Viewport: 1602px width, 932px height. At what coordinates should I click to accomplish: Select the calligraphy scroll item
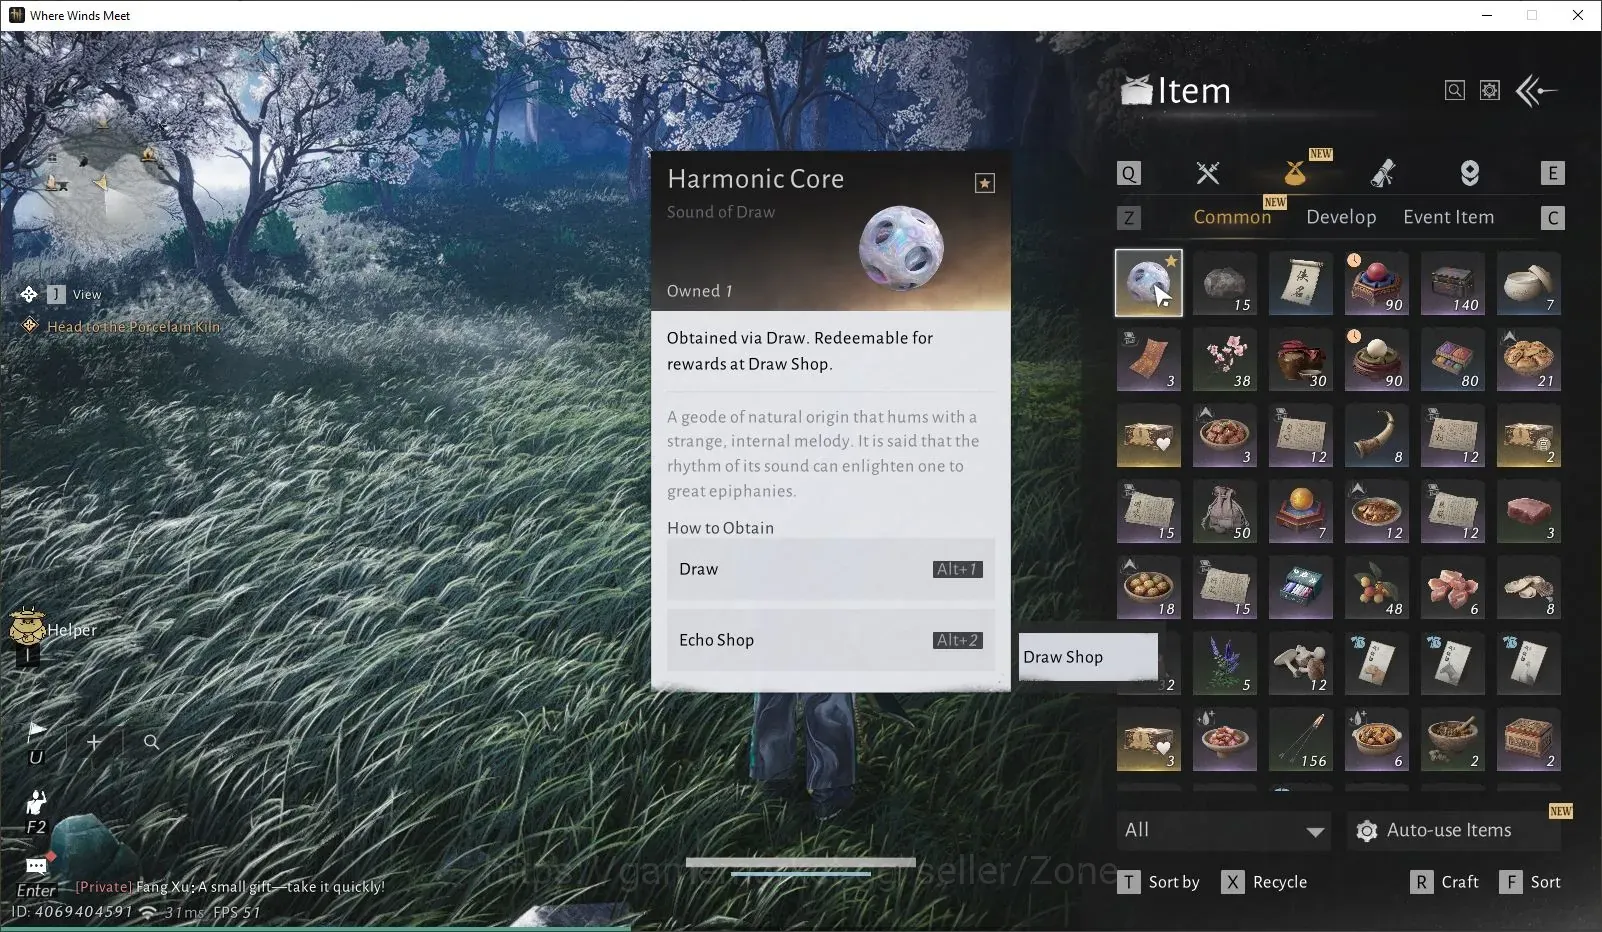(x=1301, y=283)
